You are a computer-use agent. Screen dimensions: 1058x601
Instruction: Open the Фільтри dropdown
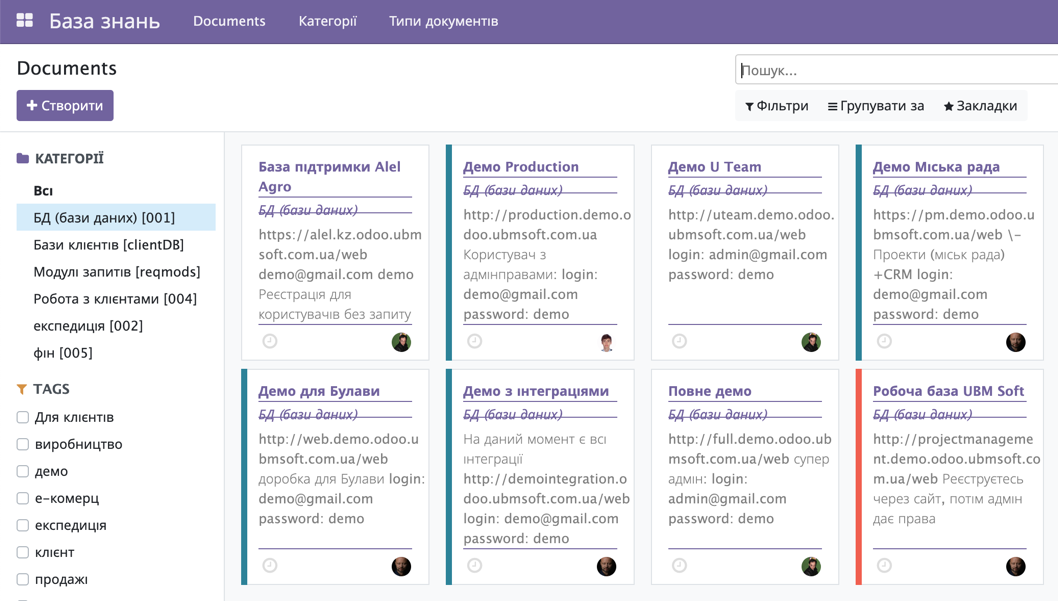pos(780,105)
